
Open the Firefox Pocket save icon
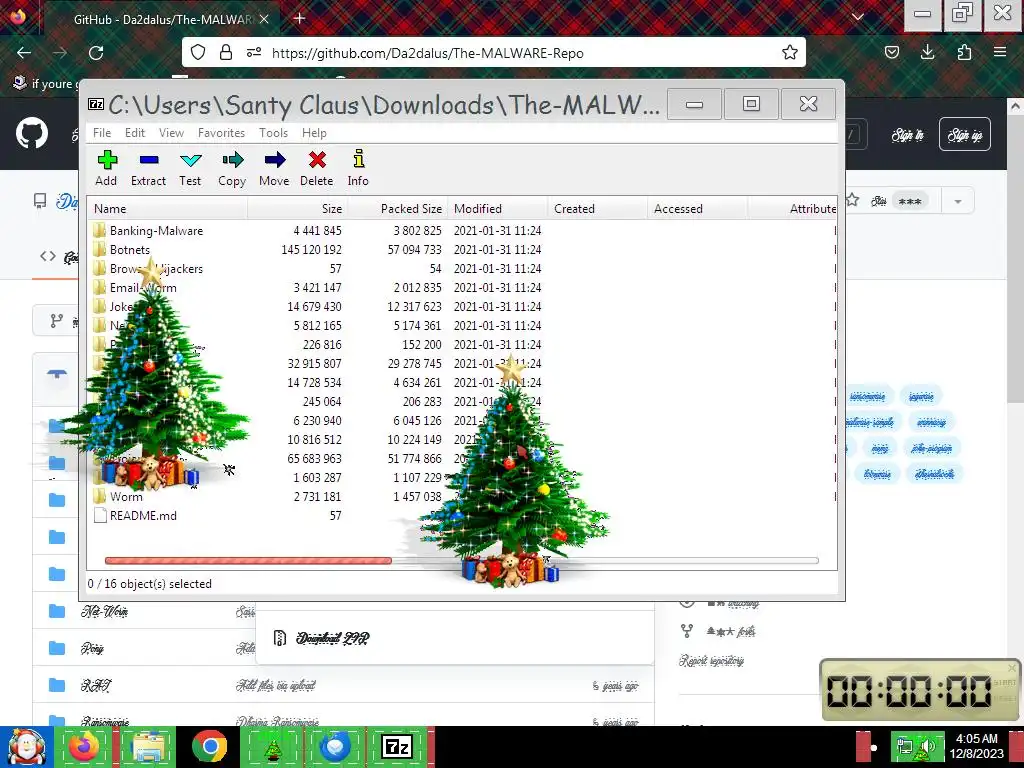pos(891,52)
